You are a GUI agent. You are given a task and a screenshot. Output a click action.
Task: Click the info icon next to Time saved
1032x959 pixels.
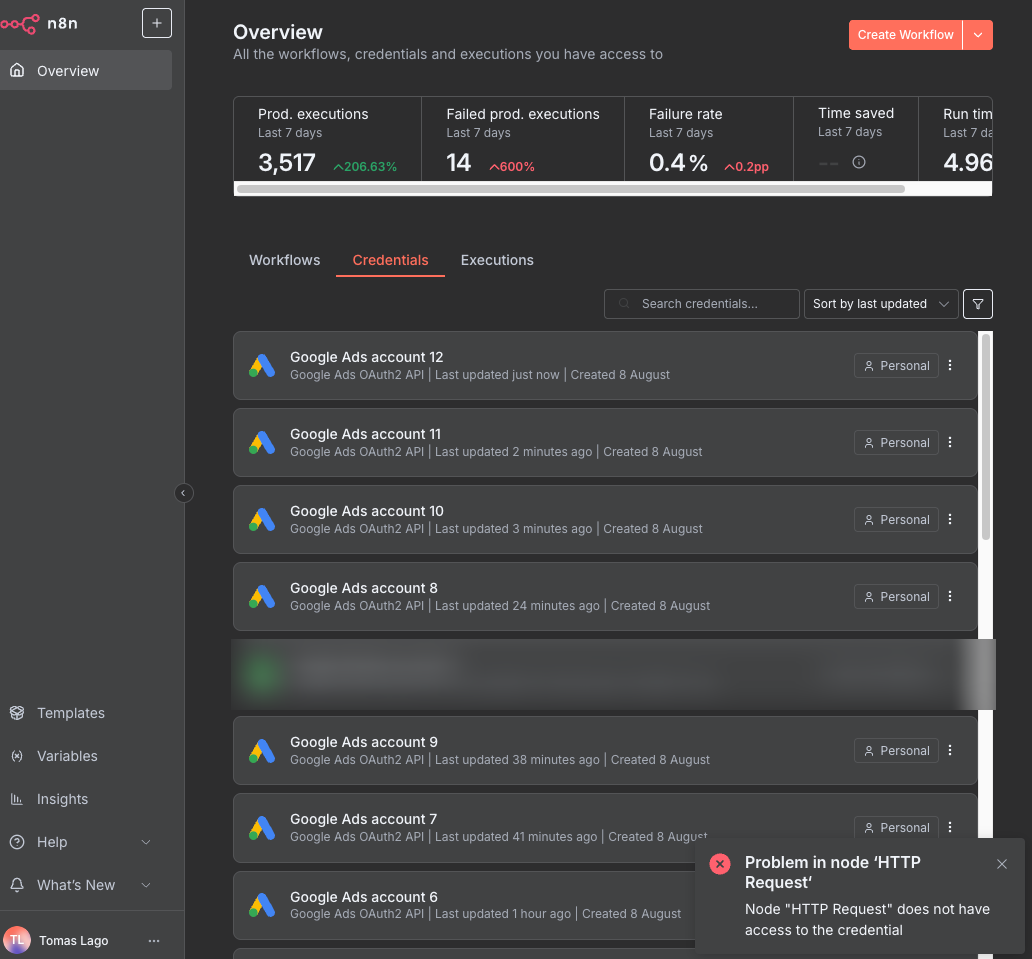(858, 161)
